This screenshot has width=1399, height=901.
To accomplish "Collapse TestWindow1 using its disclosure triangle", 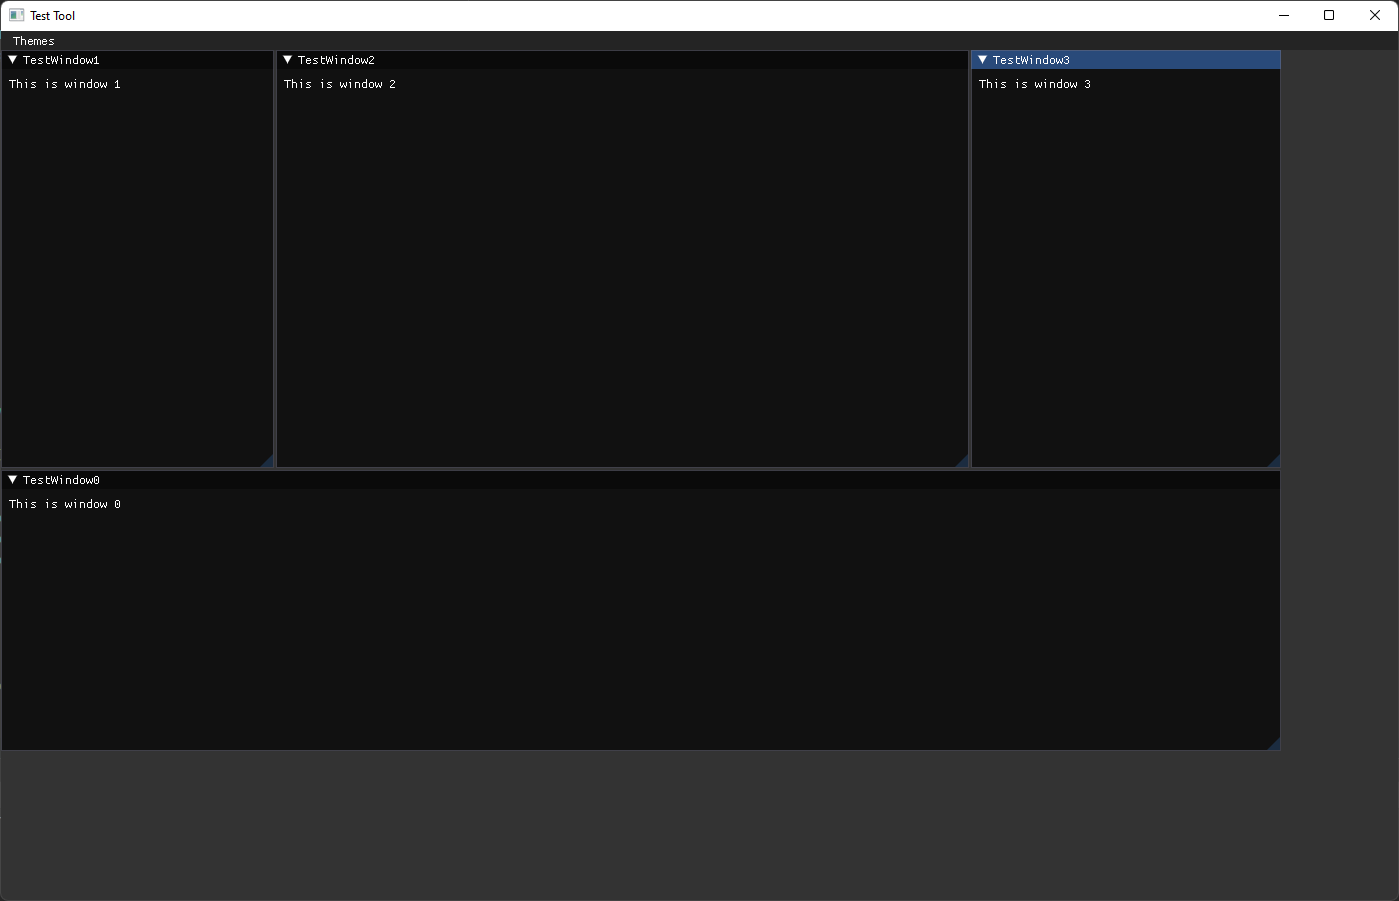I will click(11, 59).
